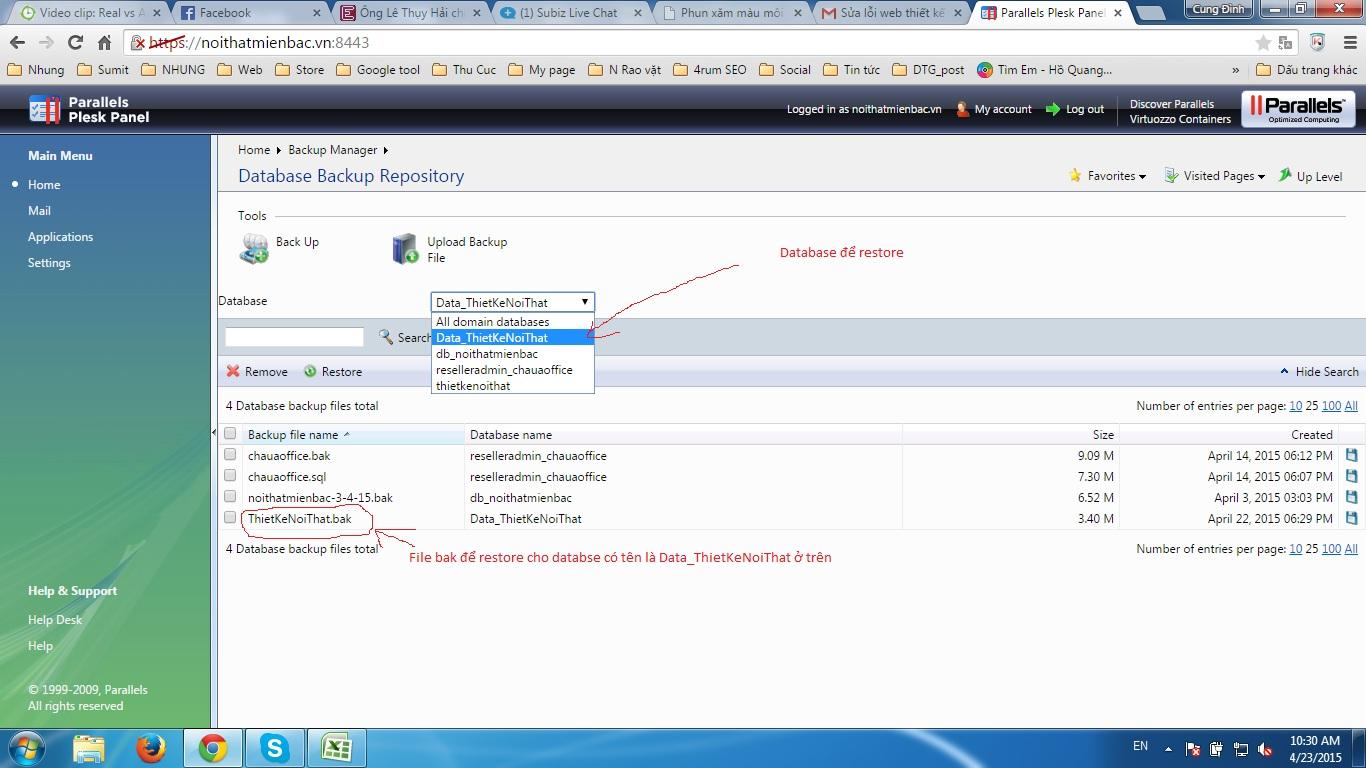The height and width of the screenshot is (768, 1366).
Task: Download ThietKeNoiThat.bak via its disk icon
Action: pos(1352,518)
